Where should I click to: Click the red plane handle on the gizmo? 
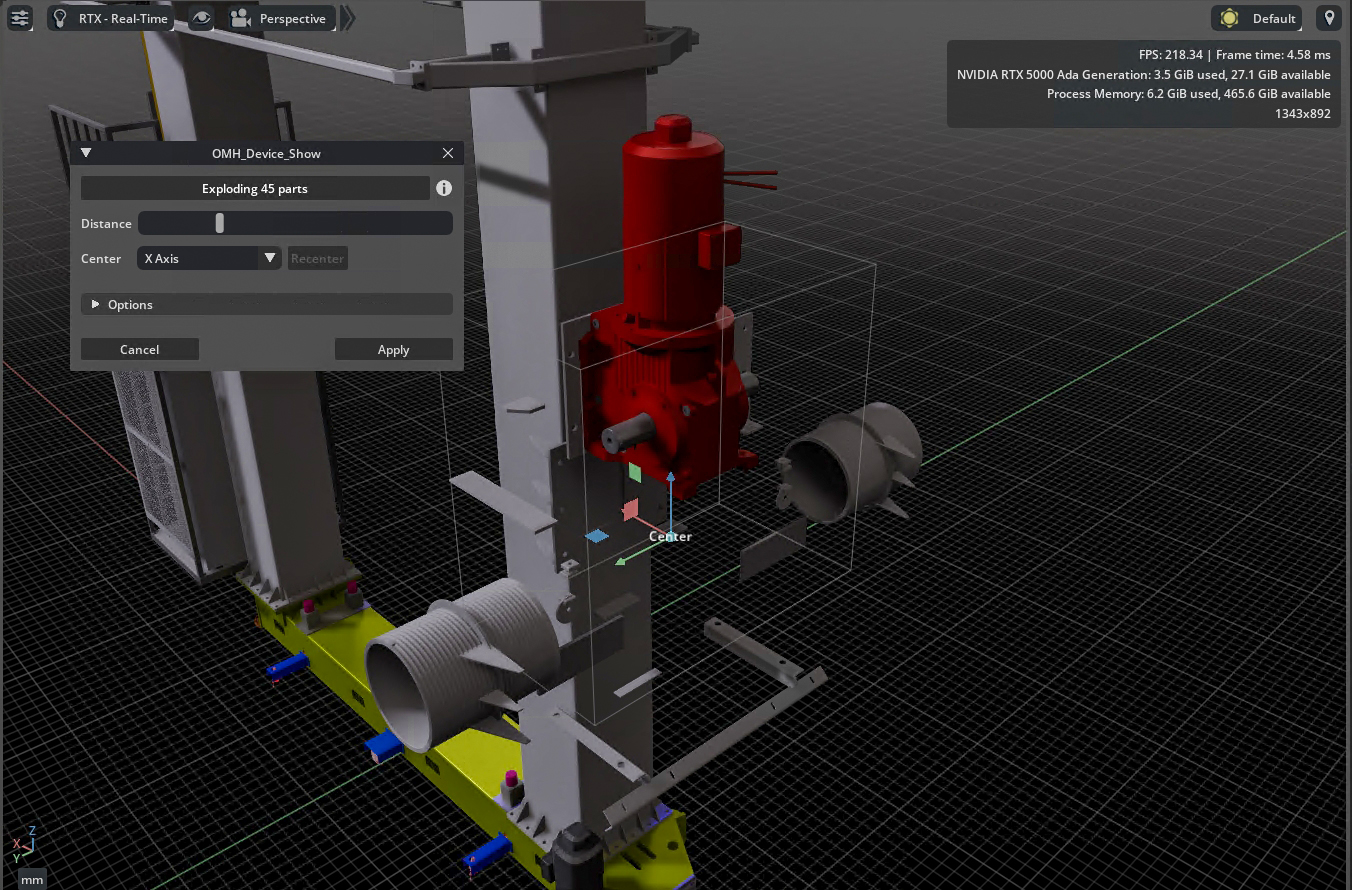[630, 511]
